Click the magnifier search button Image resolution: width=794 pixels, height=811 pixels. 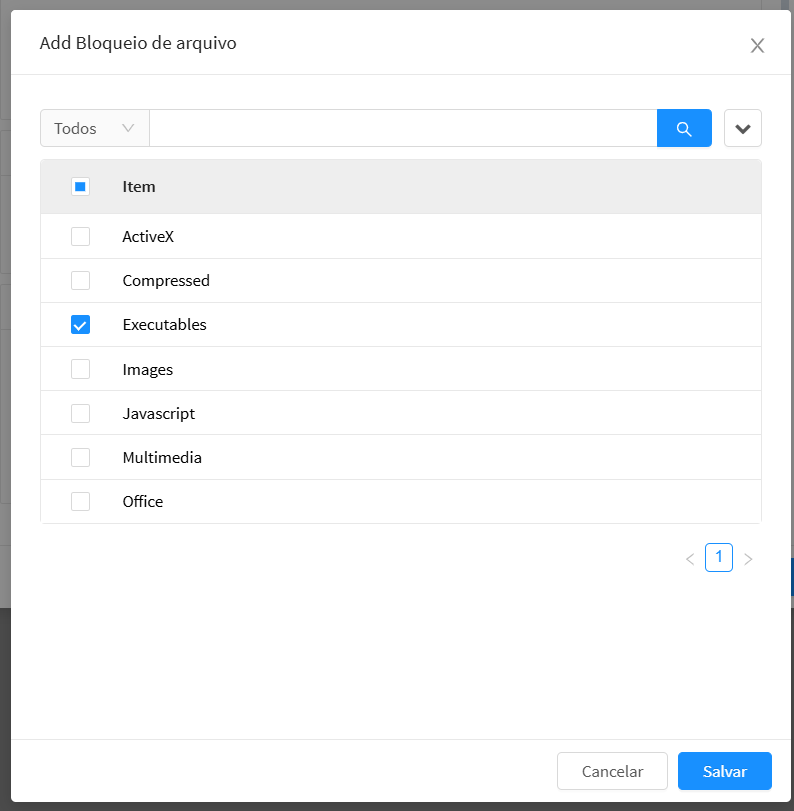[684, 129]
